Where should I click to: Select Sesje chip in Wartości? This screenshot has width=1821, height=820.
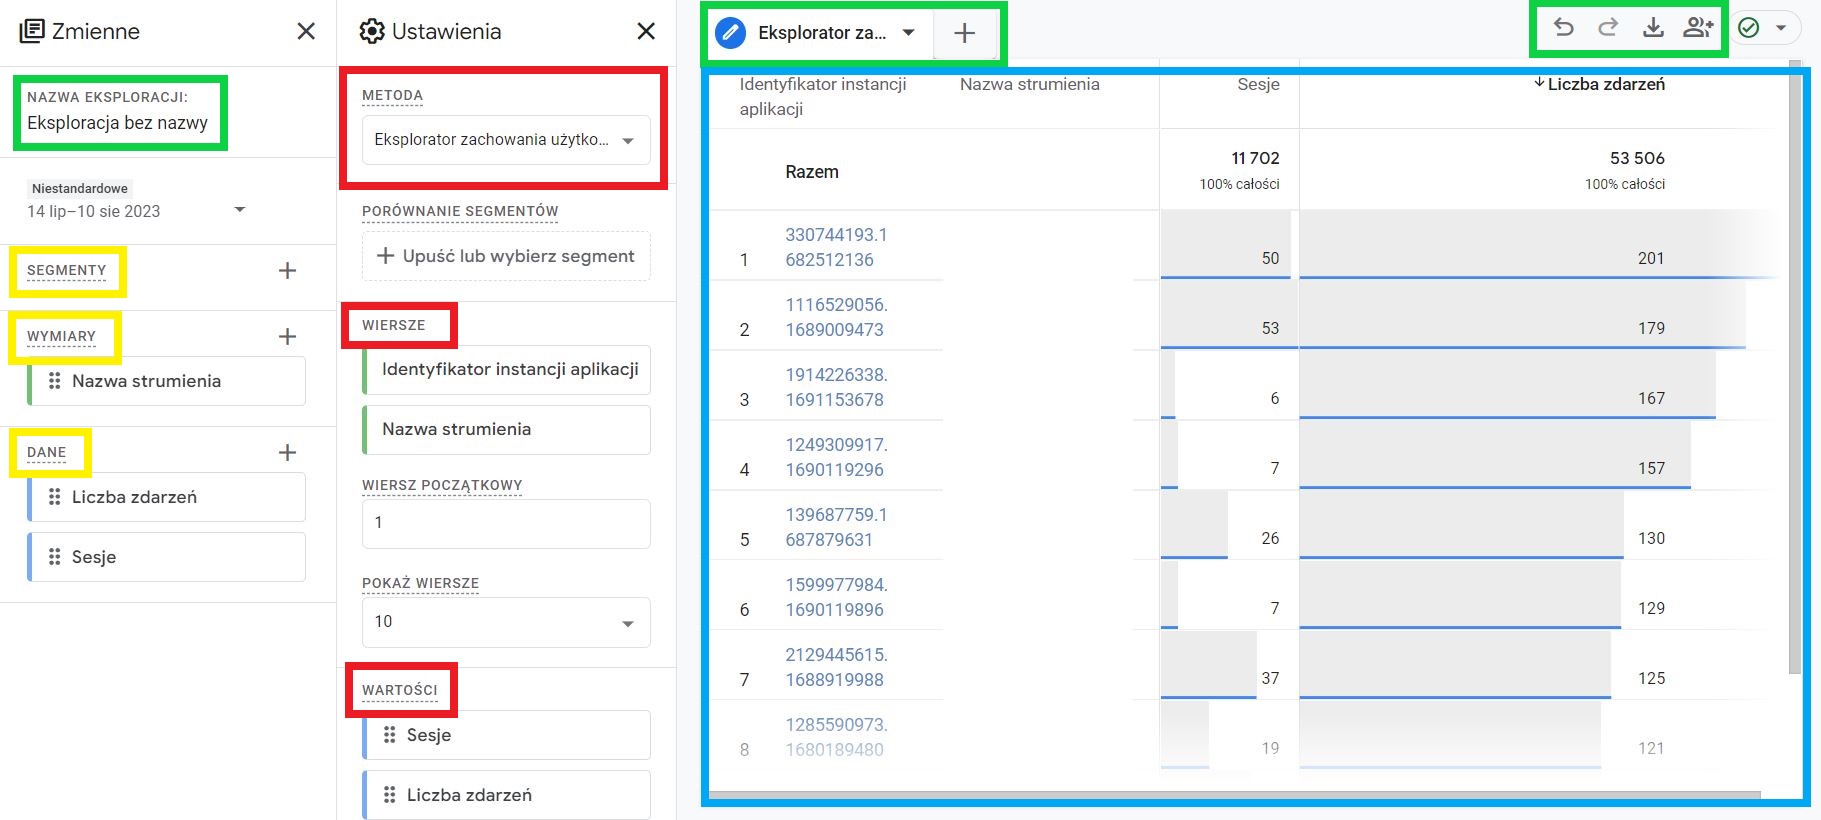(x=506, y=735)
